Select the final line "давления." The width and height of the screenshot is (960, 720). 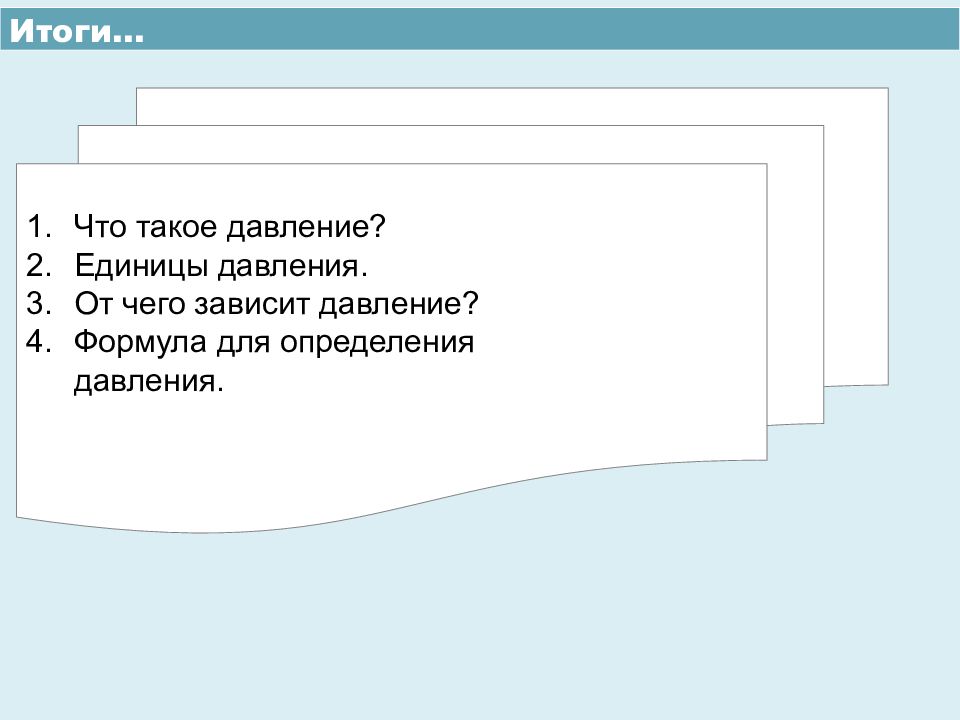(x=145, y=382)
